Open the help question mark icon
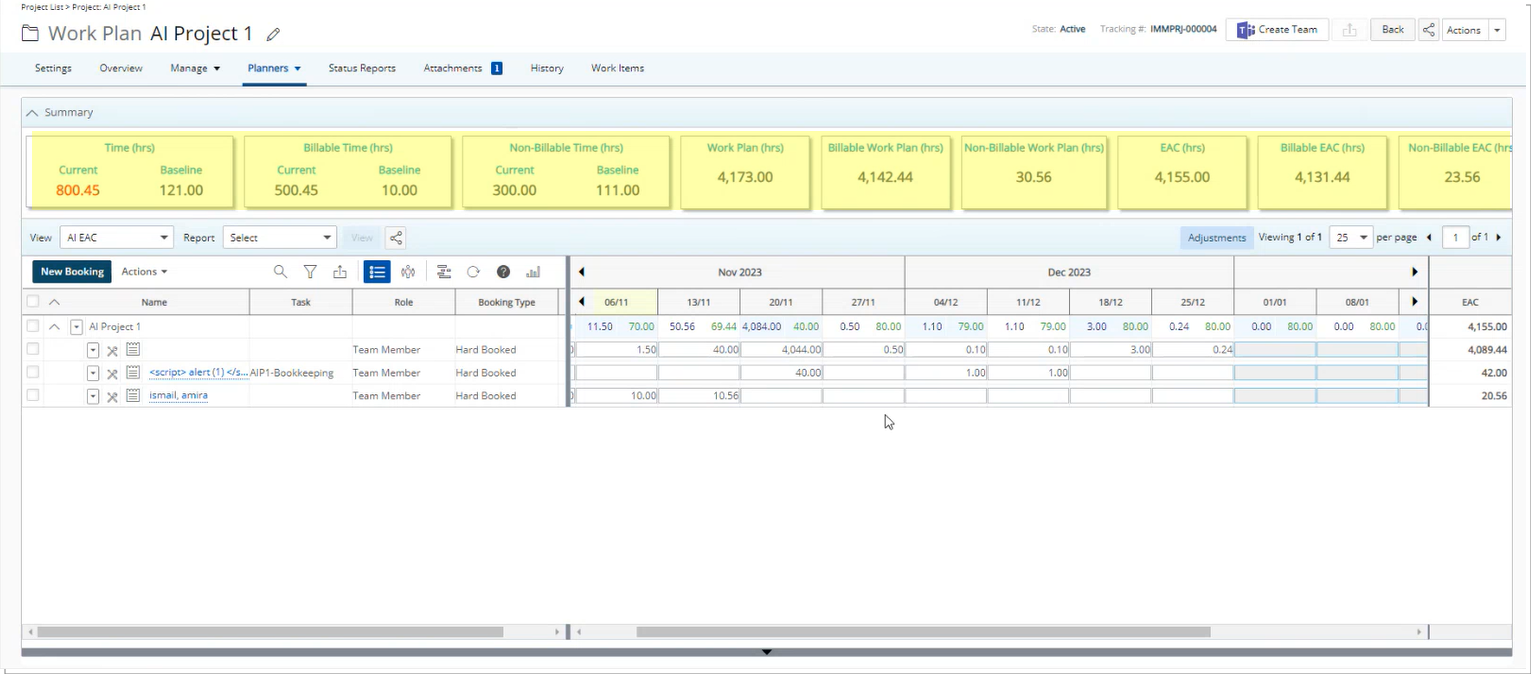This screenshot has height=674, width=1531. point(504,272)
